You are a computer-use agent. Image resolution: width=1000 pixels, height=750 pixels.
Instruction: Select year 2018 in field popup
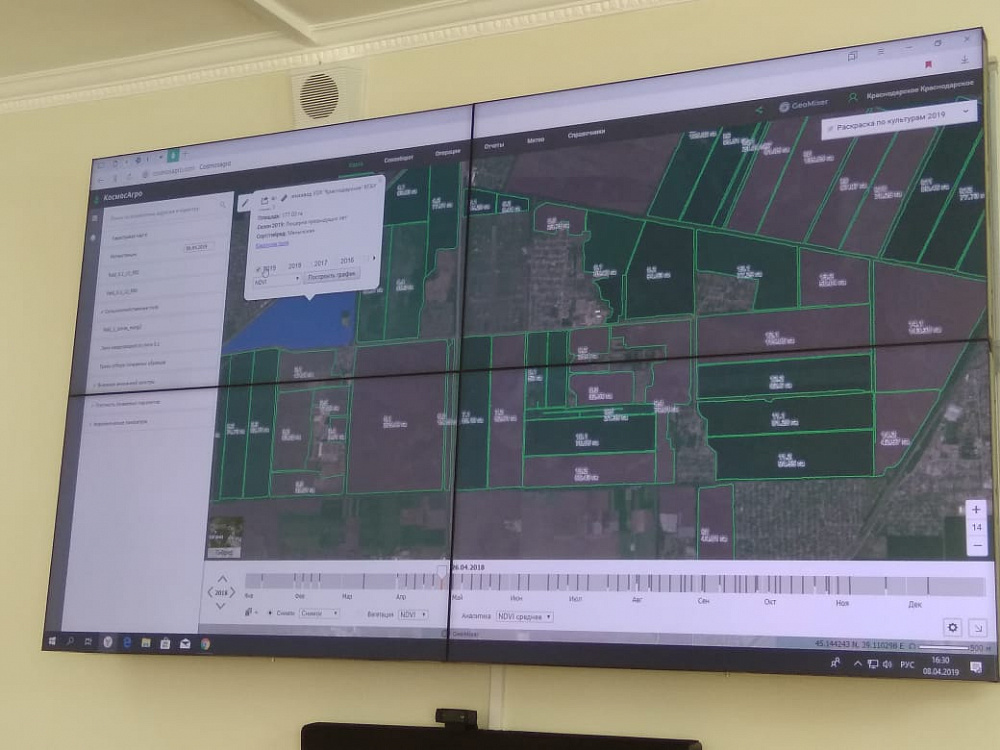point(294,265)
